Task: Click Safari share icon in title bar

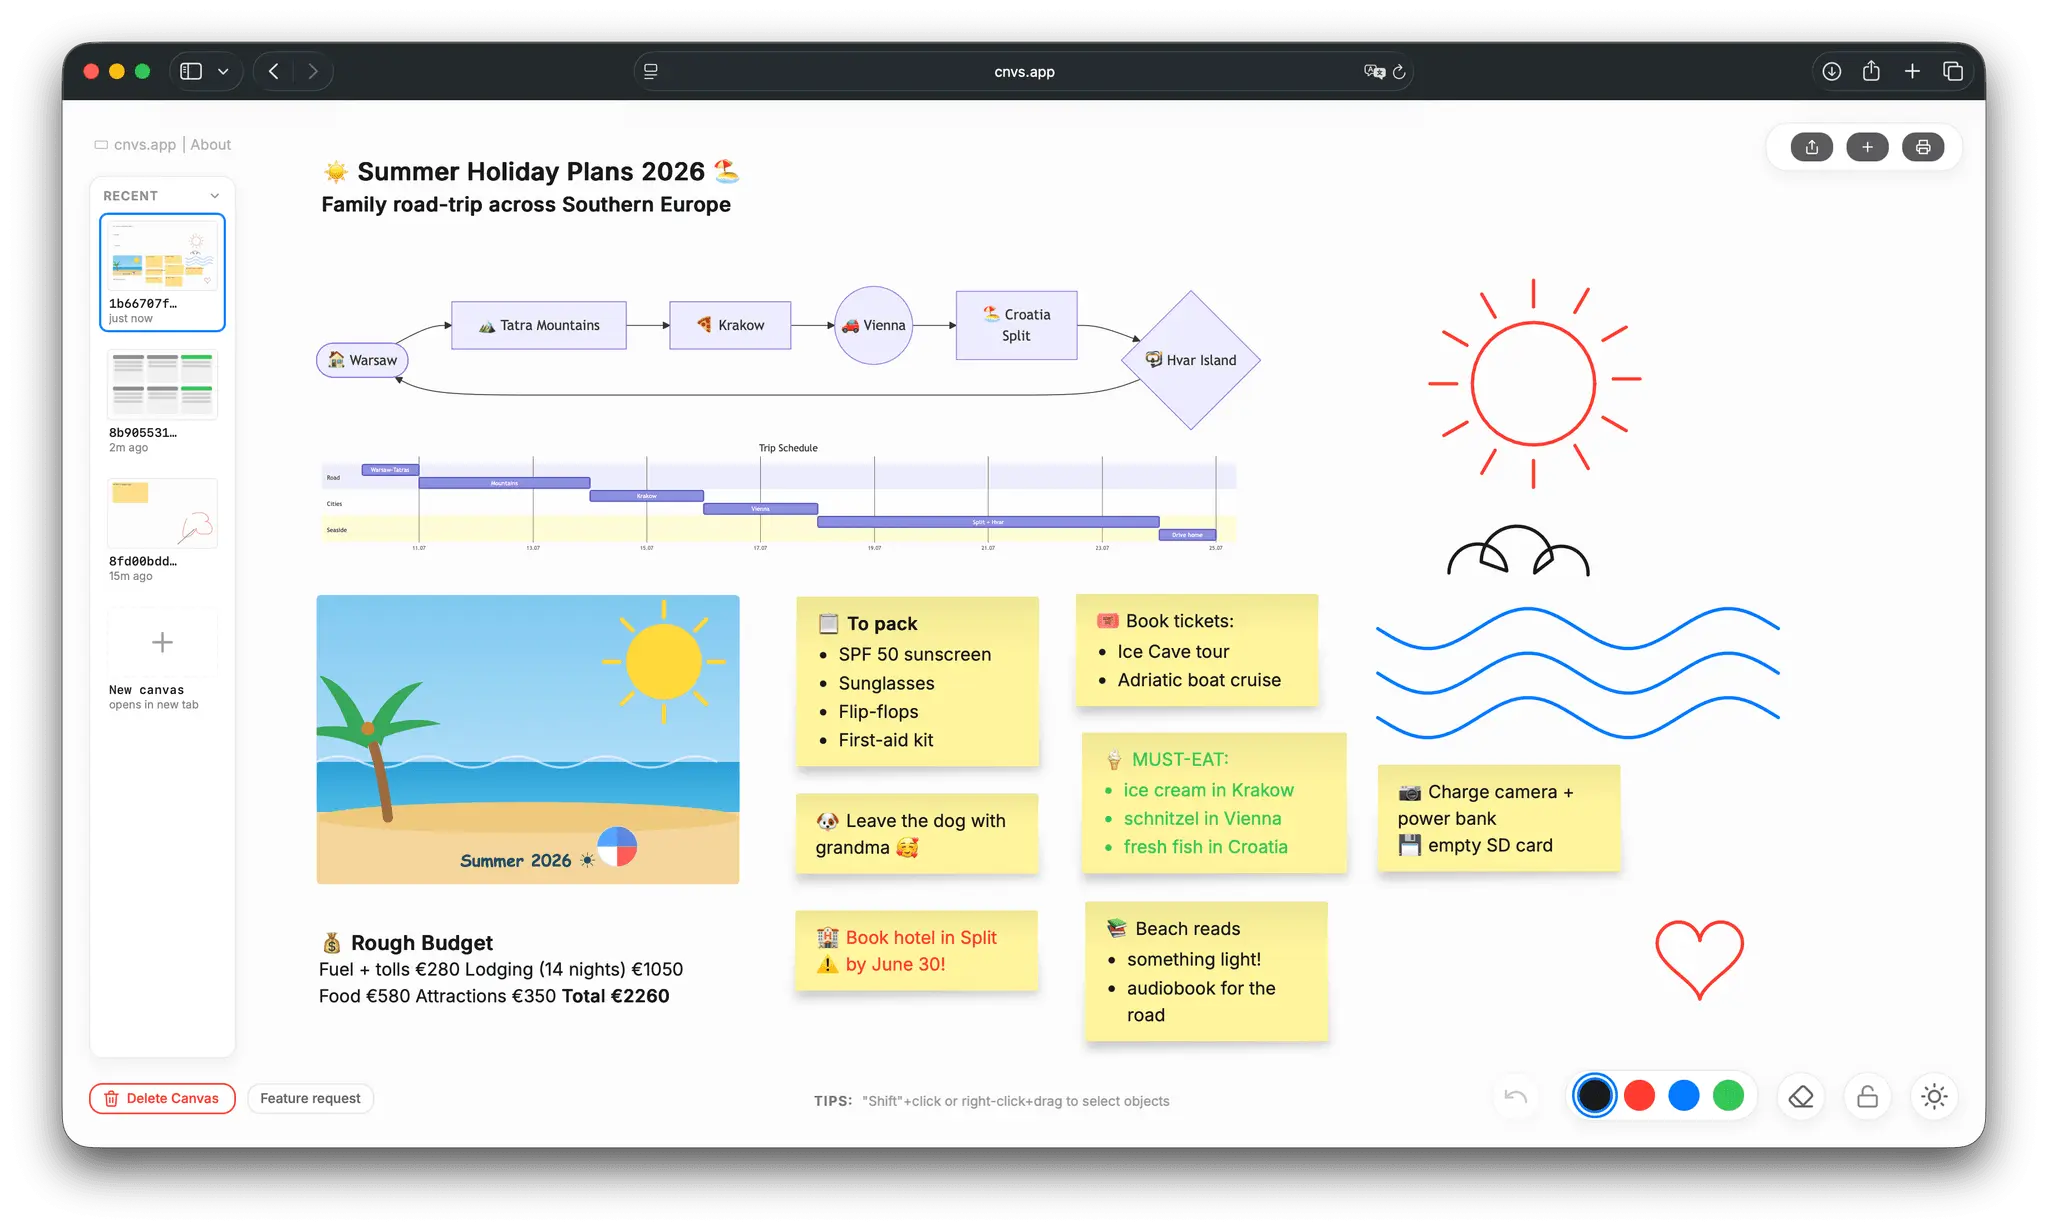Action: coord(1871,70)
